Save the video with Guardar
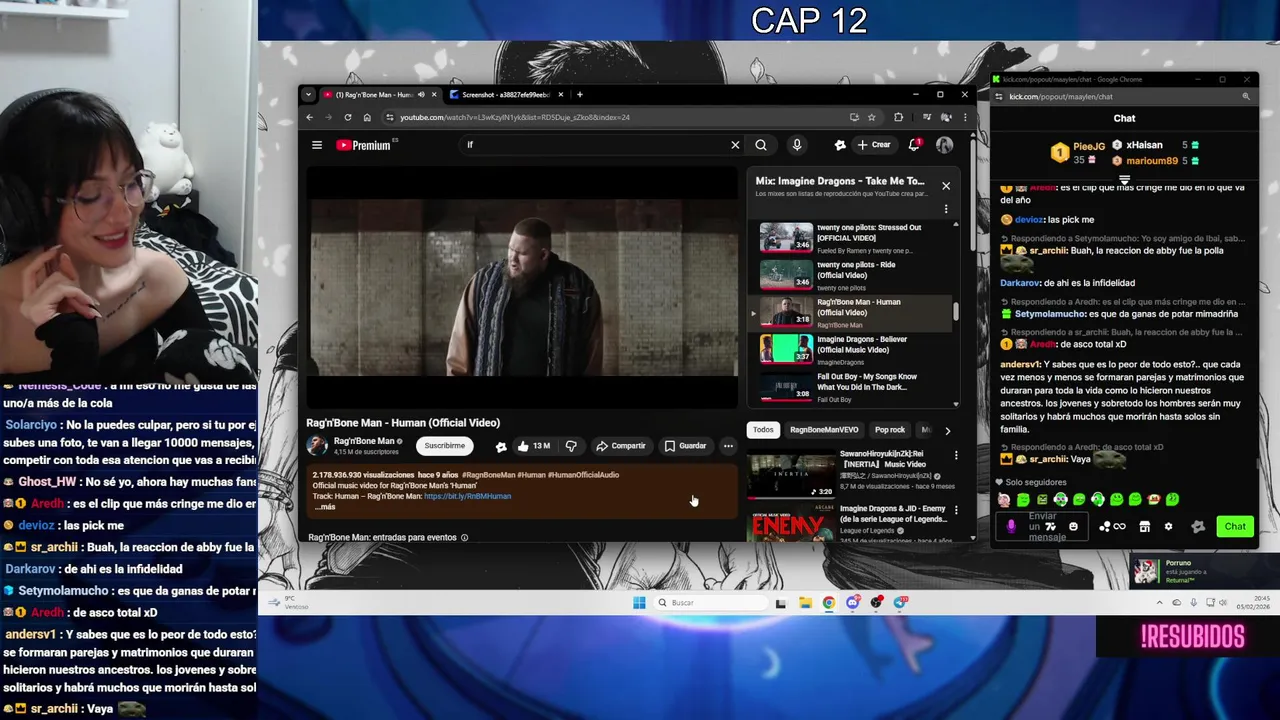The image size is (1280, 720). [686, 446]
